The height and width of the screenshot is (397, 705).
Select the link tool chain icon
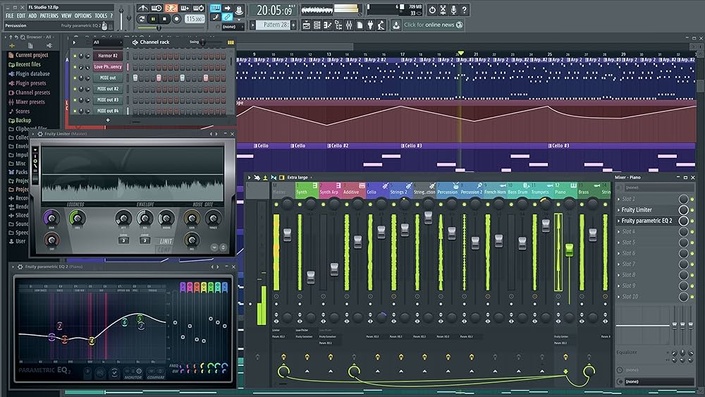[x=228, y=17]
